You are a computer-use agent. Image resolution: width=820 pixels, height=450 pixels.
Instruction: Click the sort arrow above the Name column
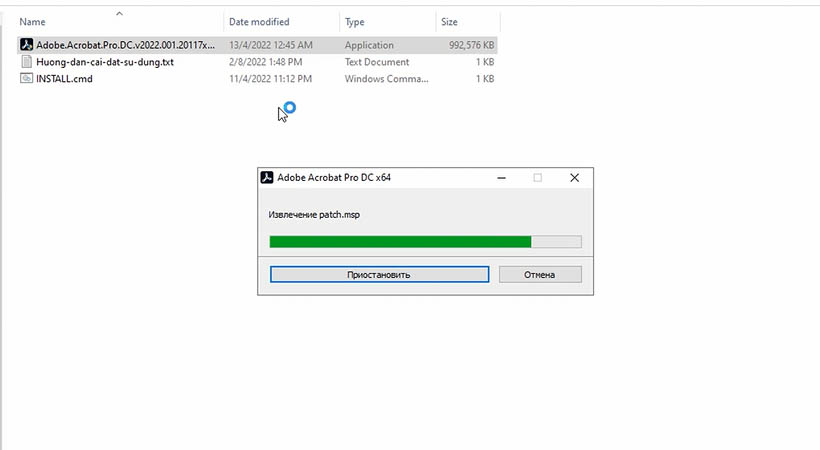click(x=119, y=14)
